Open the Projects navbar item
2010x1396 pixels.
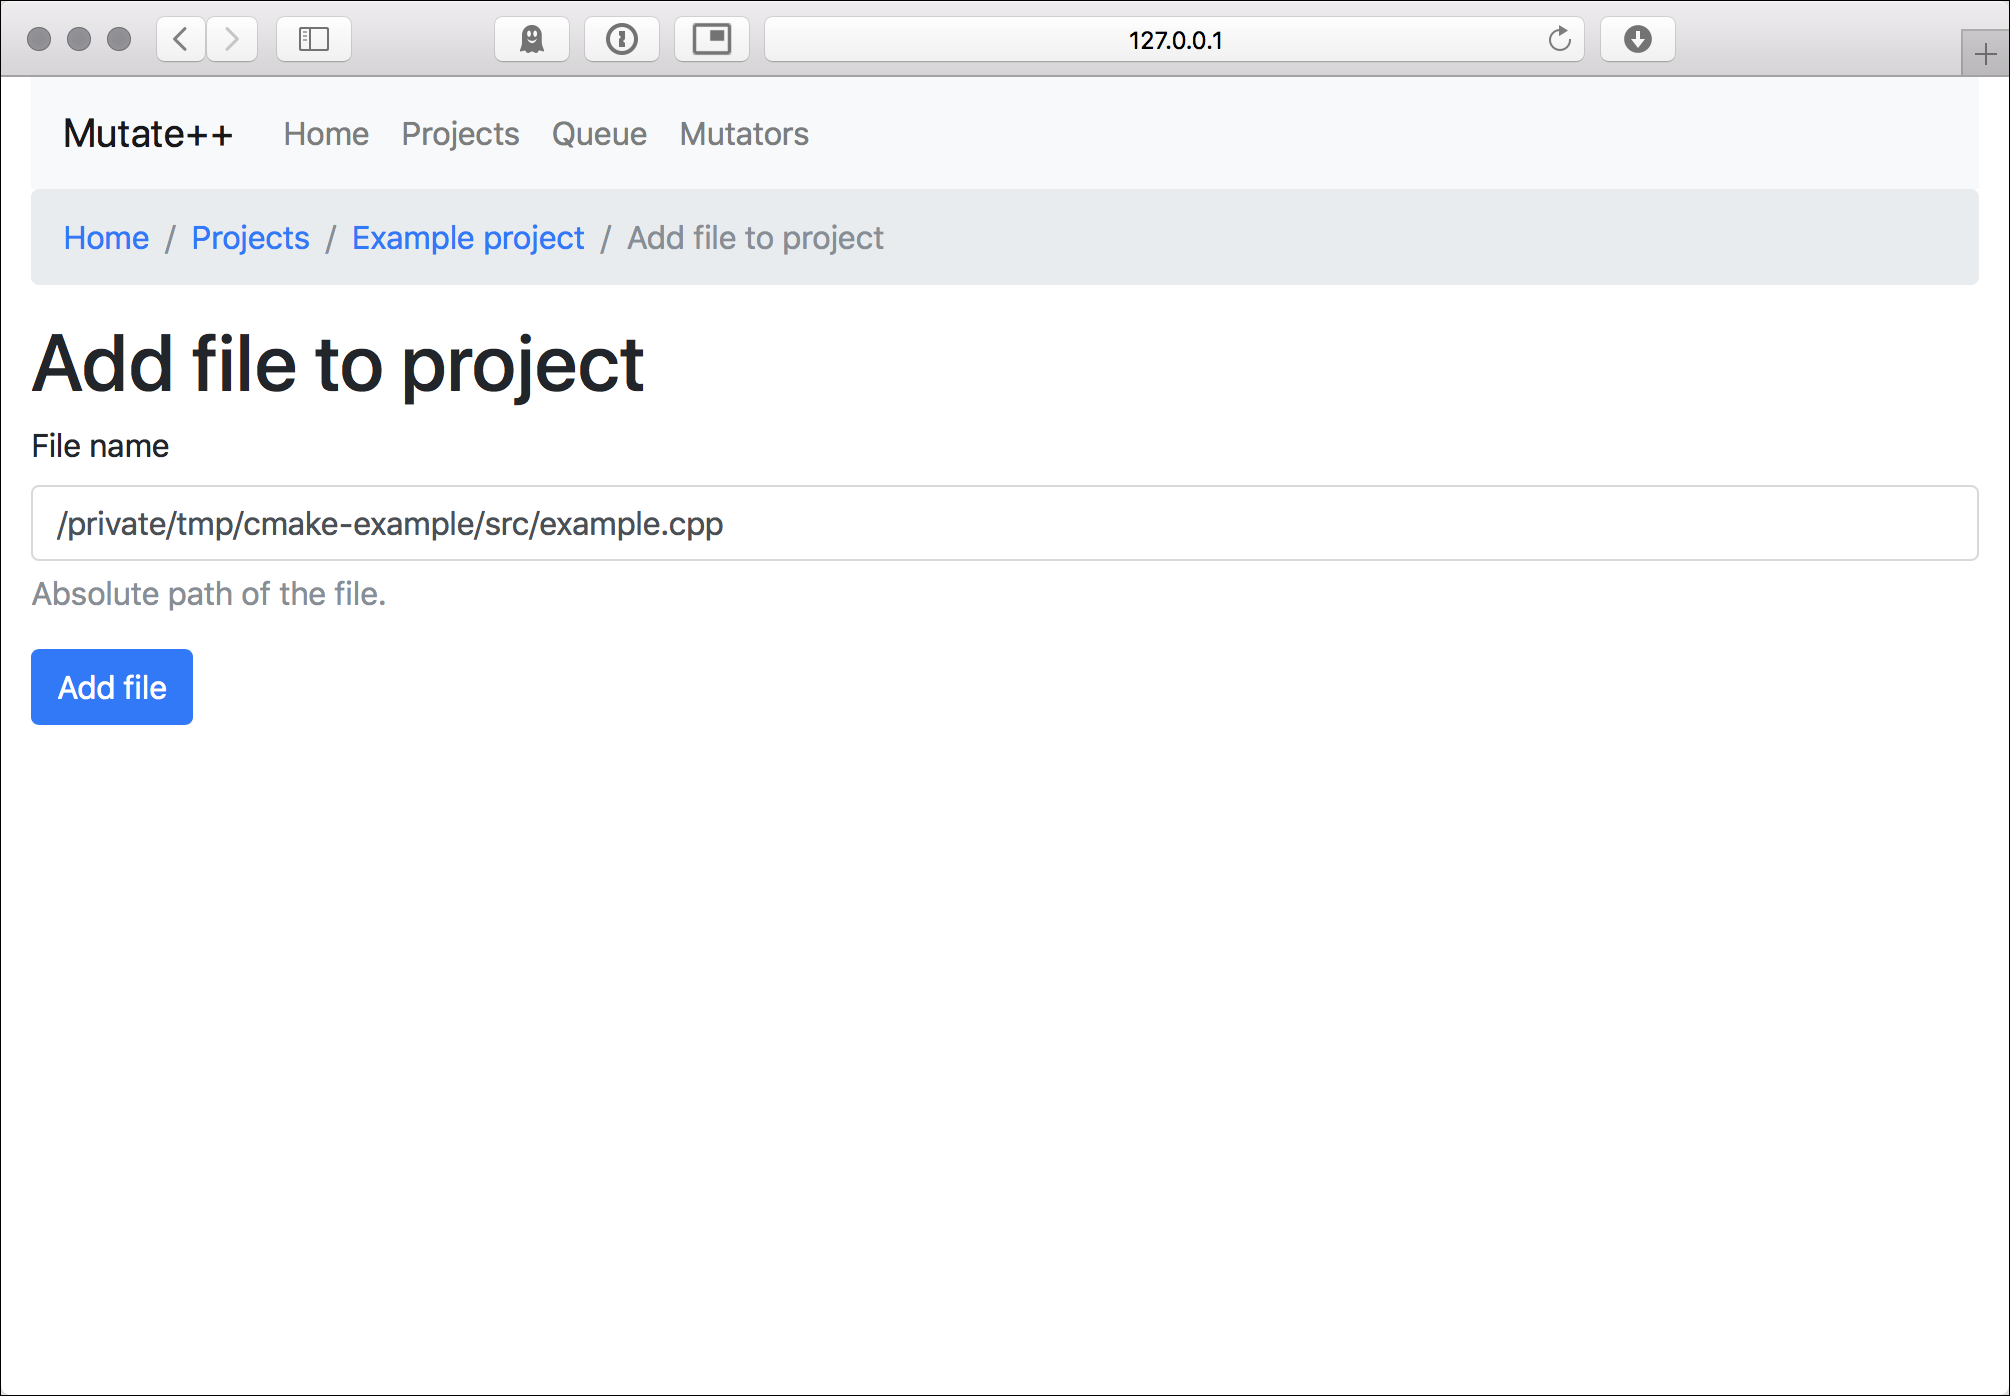coord(460,134)
